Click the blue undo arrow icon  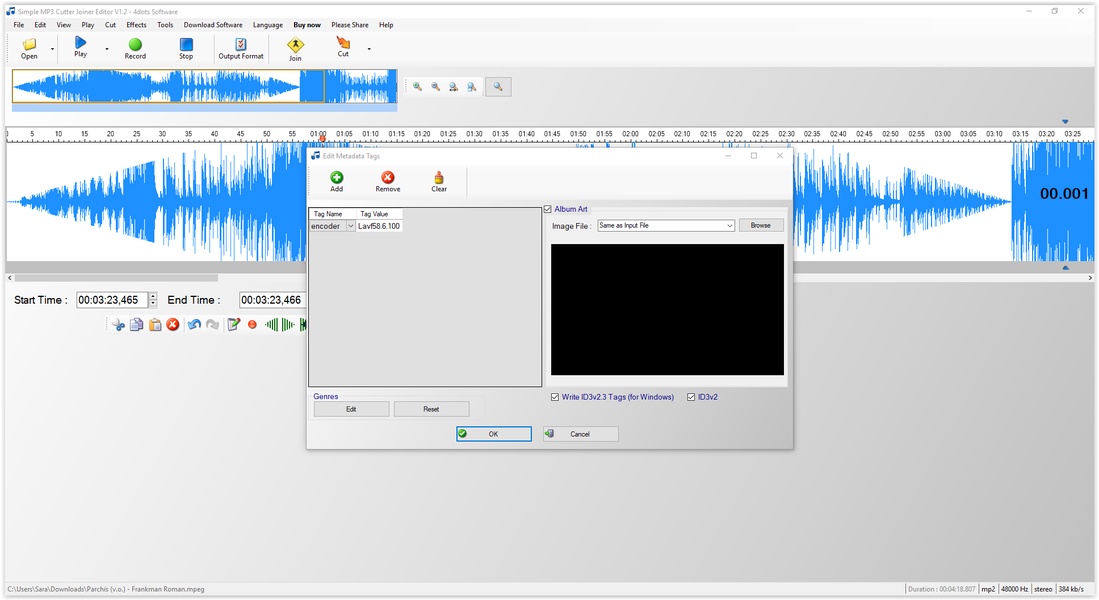point(194,325)
